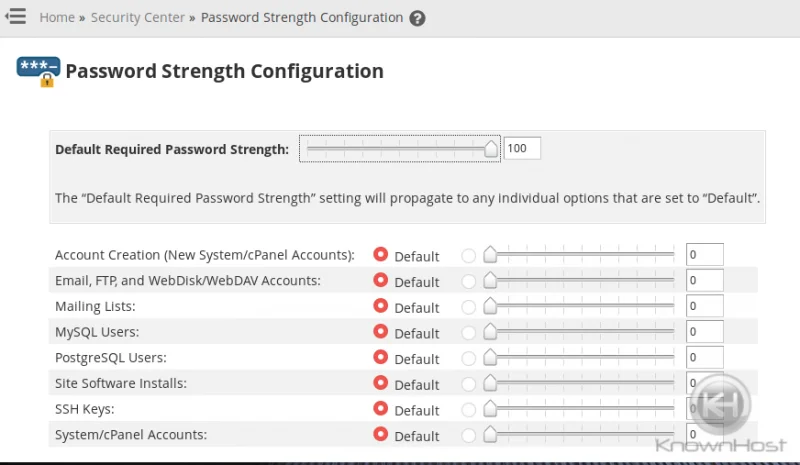Focus the MySQL Users strength value field
The height and width of the screenshot is (465, 800).
704,332
